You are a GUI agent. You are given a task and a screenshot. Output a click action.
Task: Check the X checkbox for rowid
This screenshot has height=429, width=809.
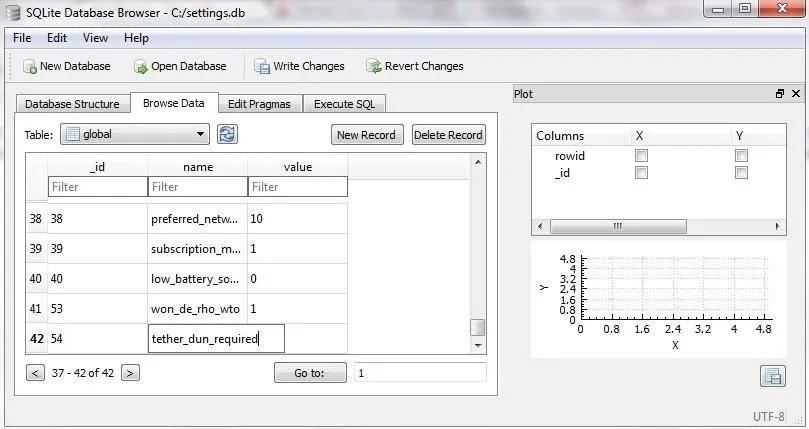(641, 155)
